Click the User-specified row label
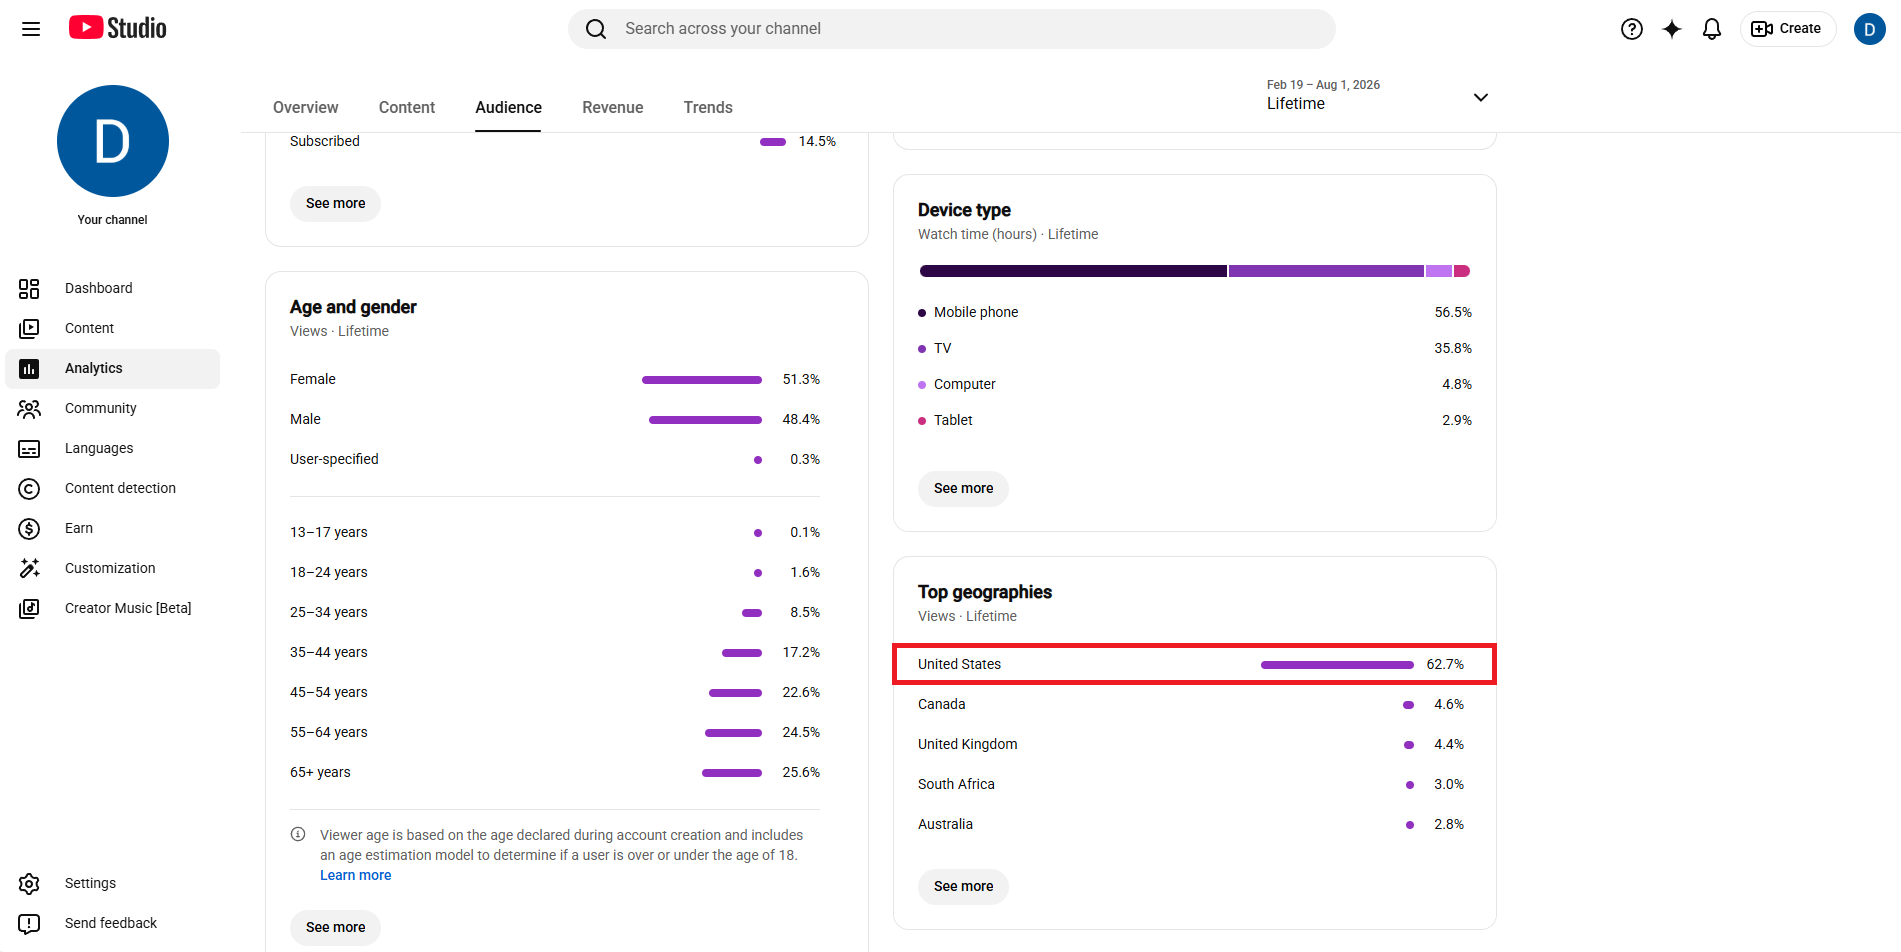 point(334,459)
